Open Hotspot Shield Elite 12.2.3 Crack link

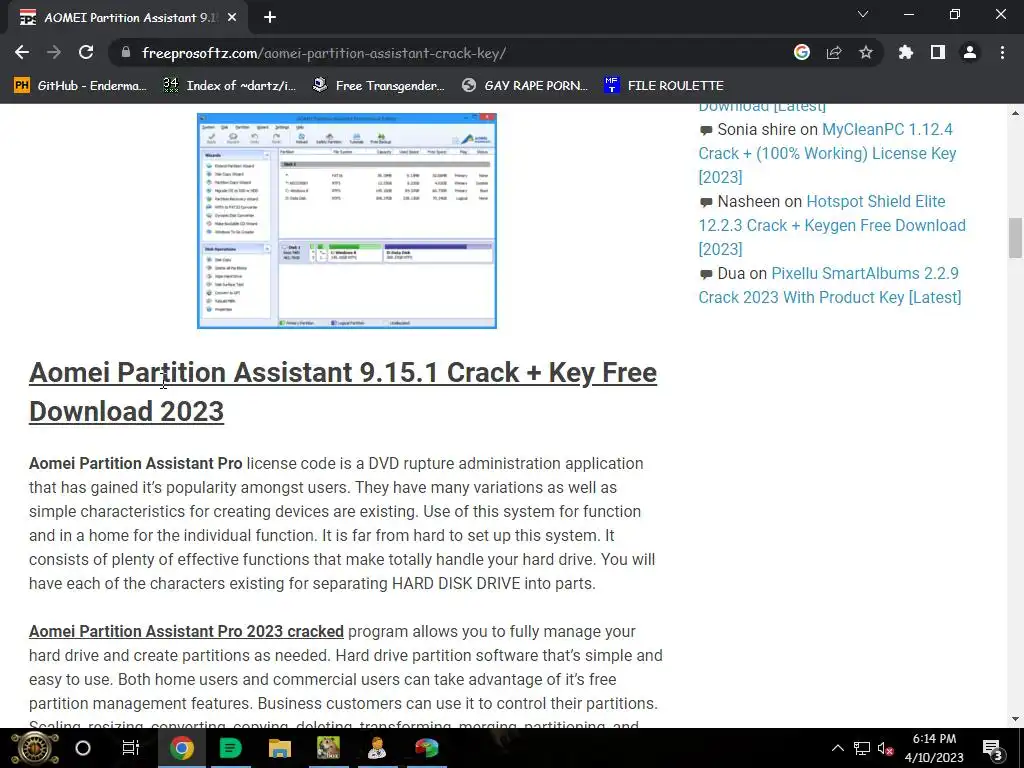(831, 225)
